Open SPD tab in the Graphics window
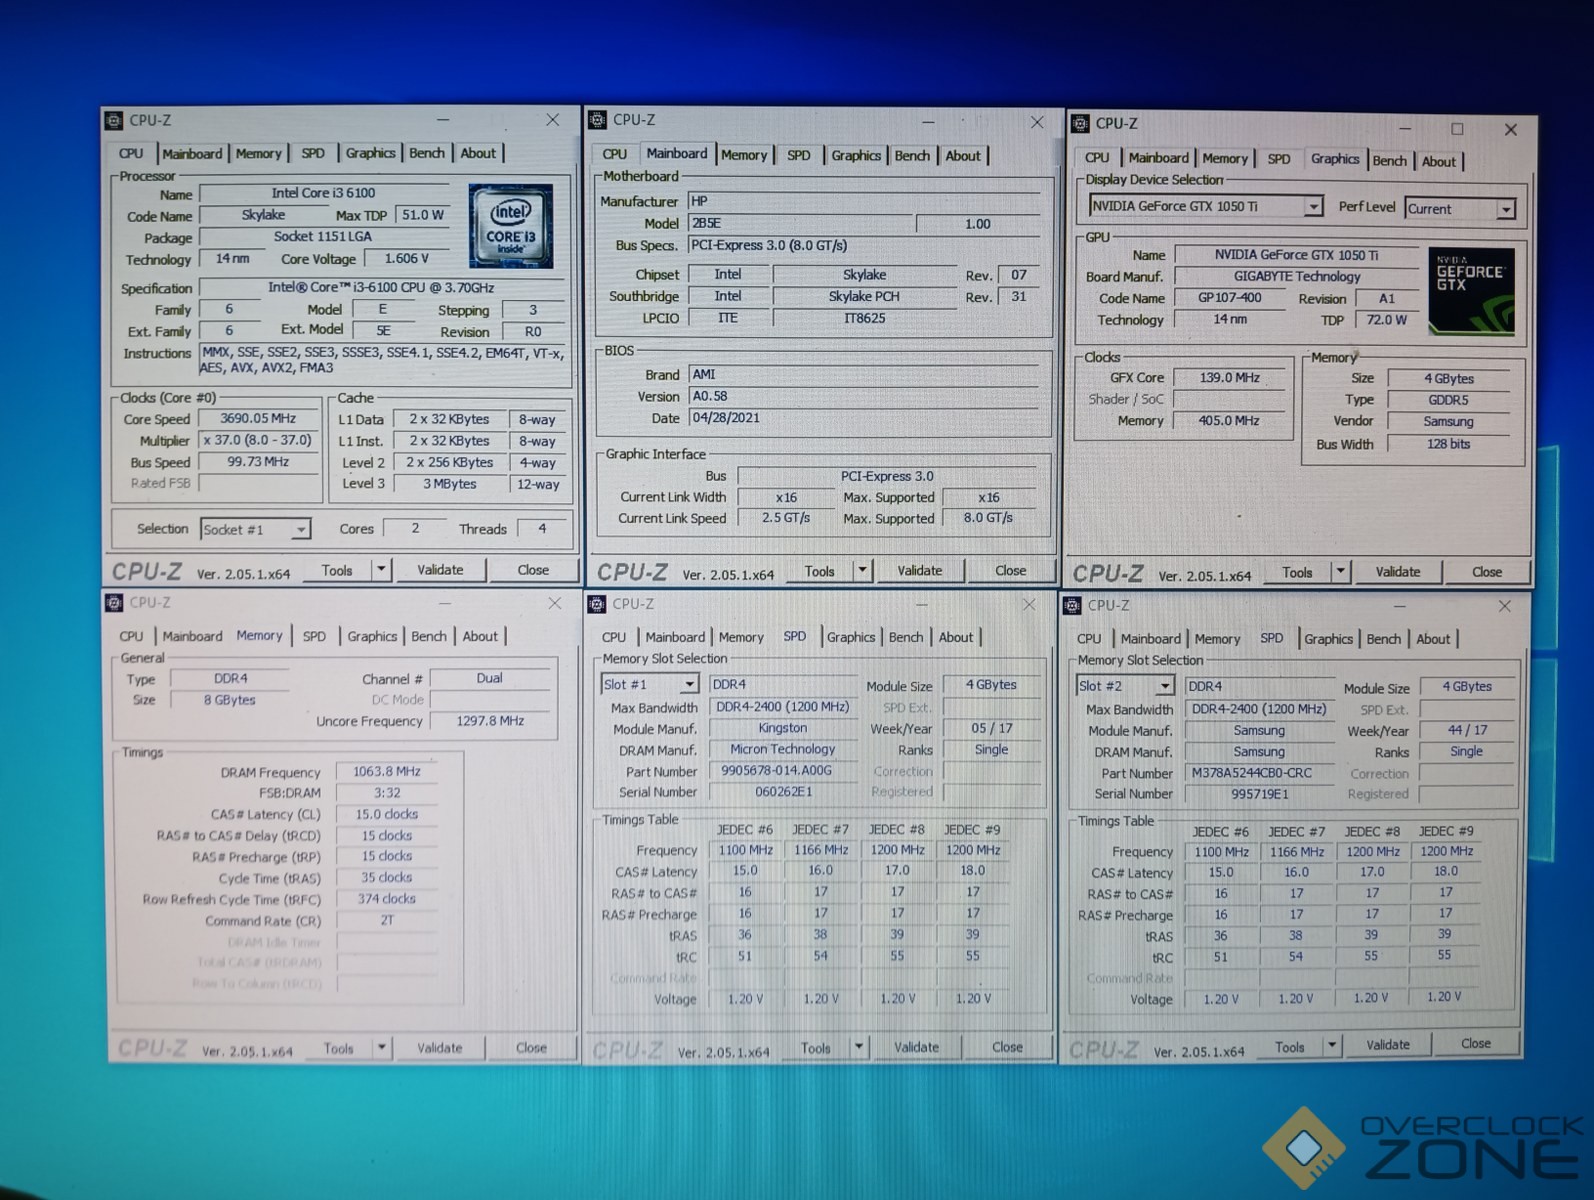The width and height of the screenshot is (1594, 1200). (x=1279, y=159)
